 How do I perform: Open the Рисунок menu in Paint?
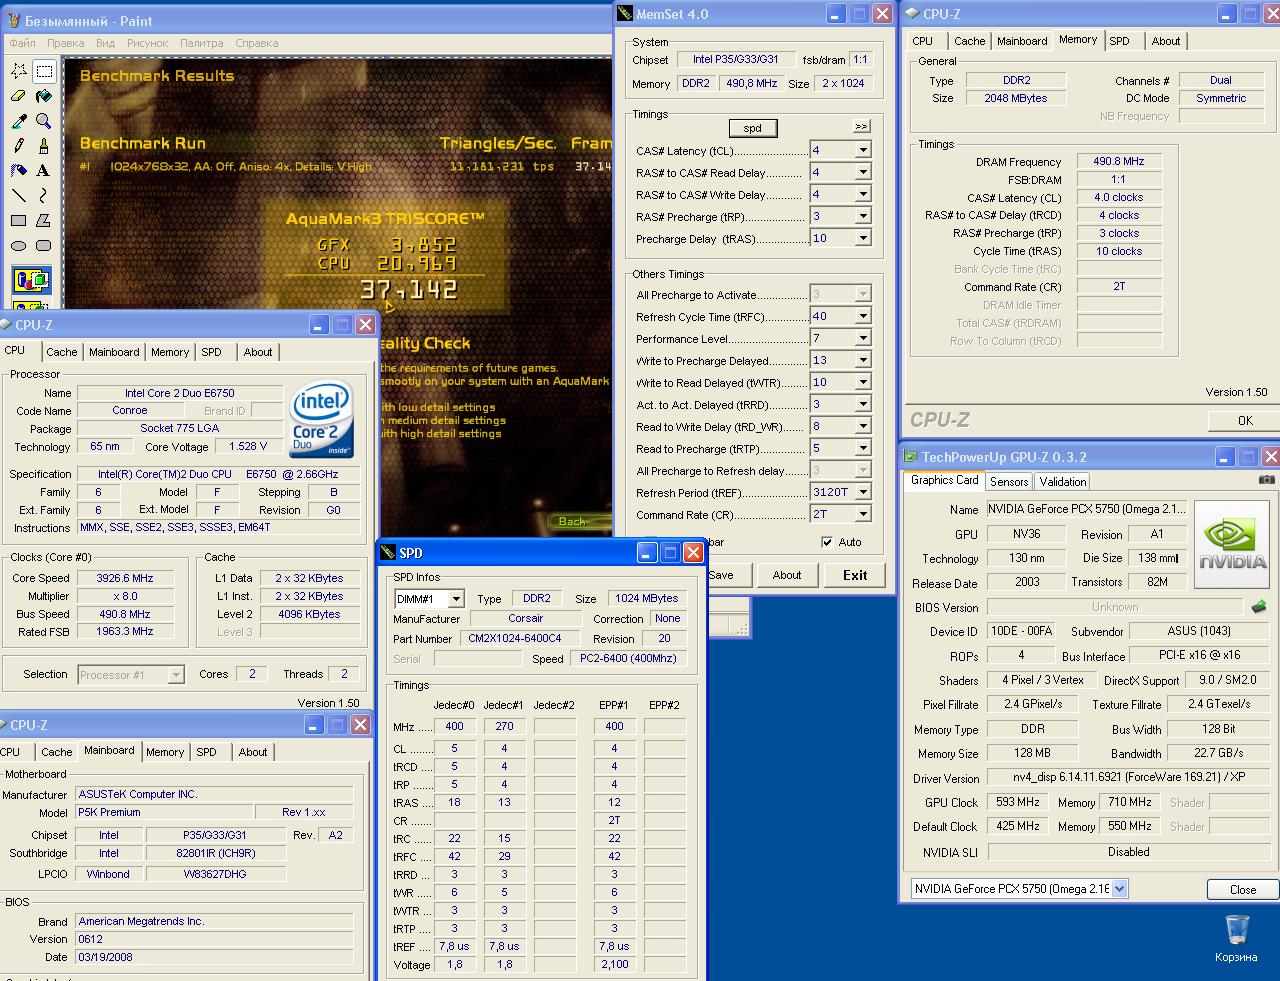[148, 43]
